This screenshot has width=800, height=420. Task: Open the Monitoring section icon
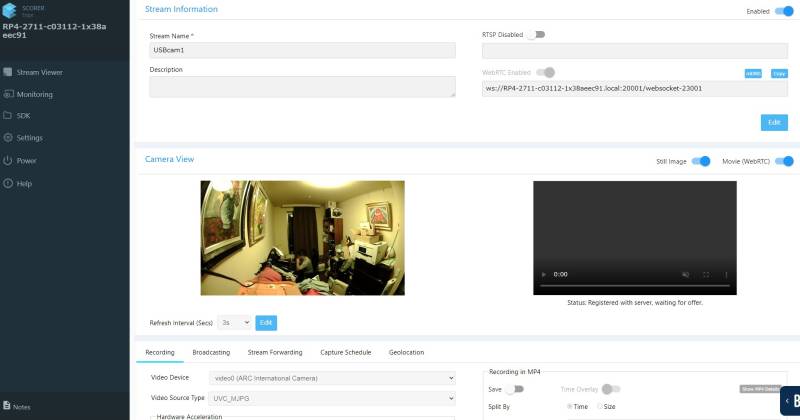pos(8,94)
